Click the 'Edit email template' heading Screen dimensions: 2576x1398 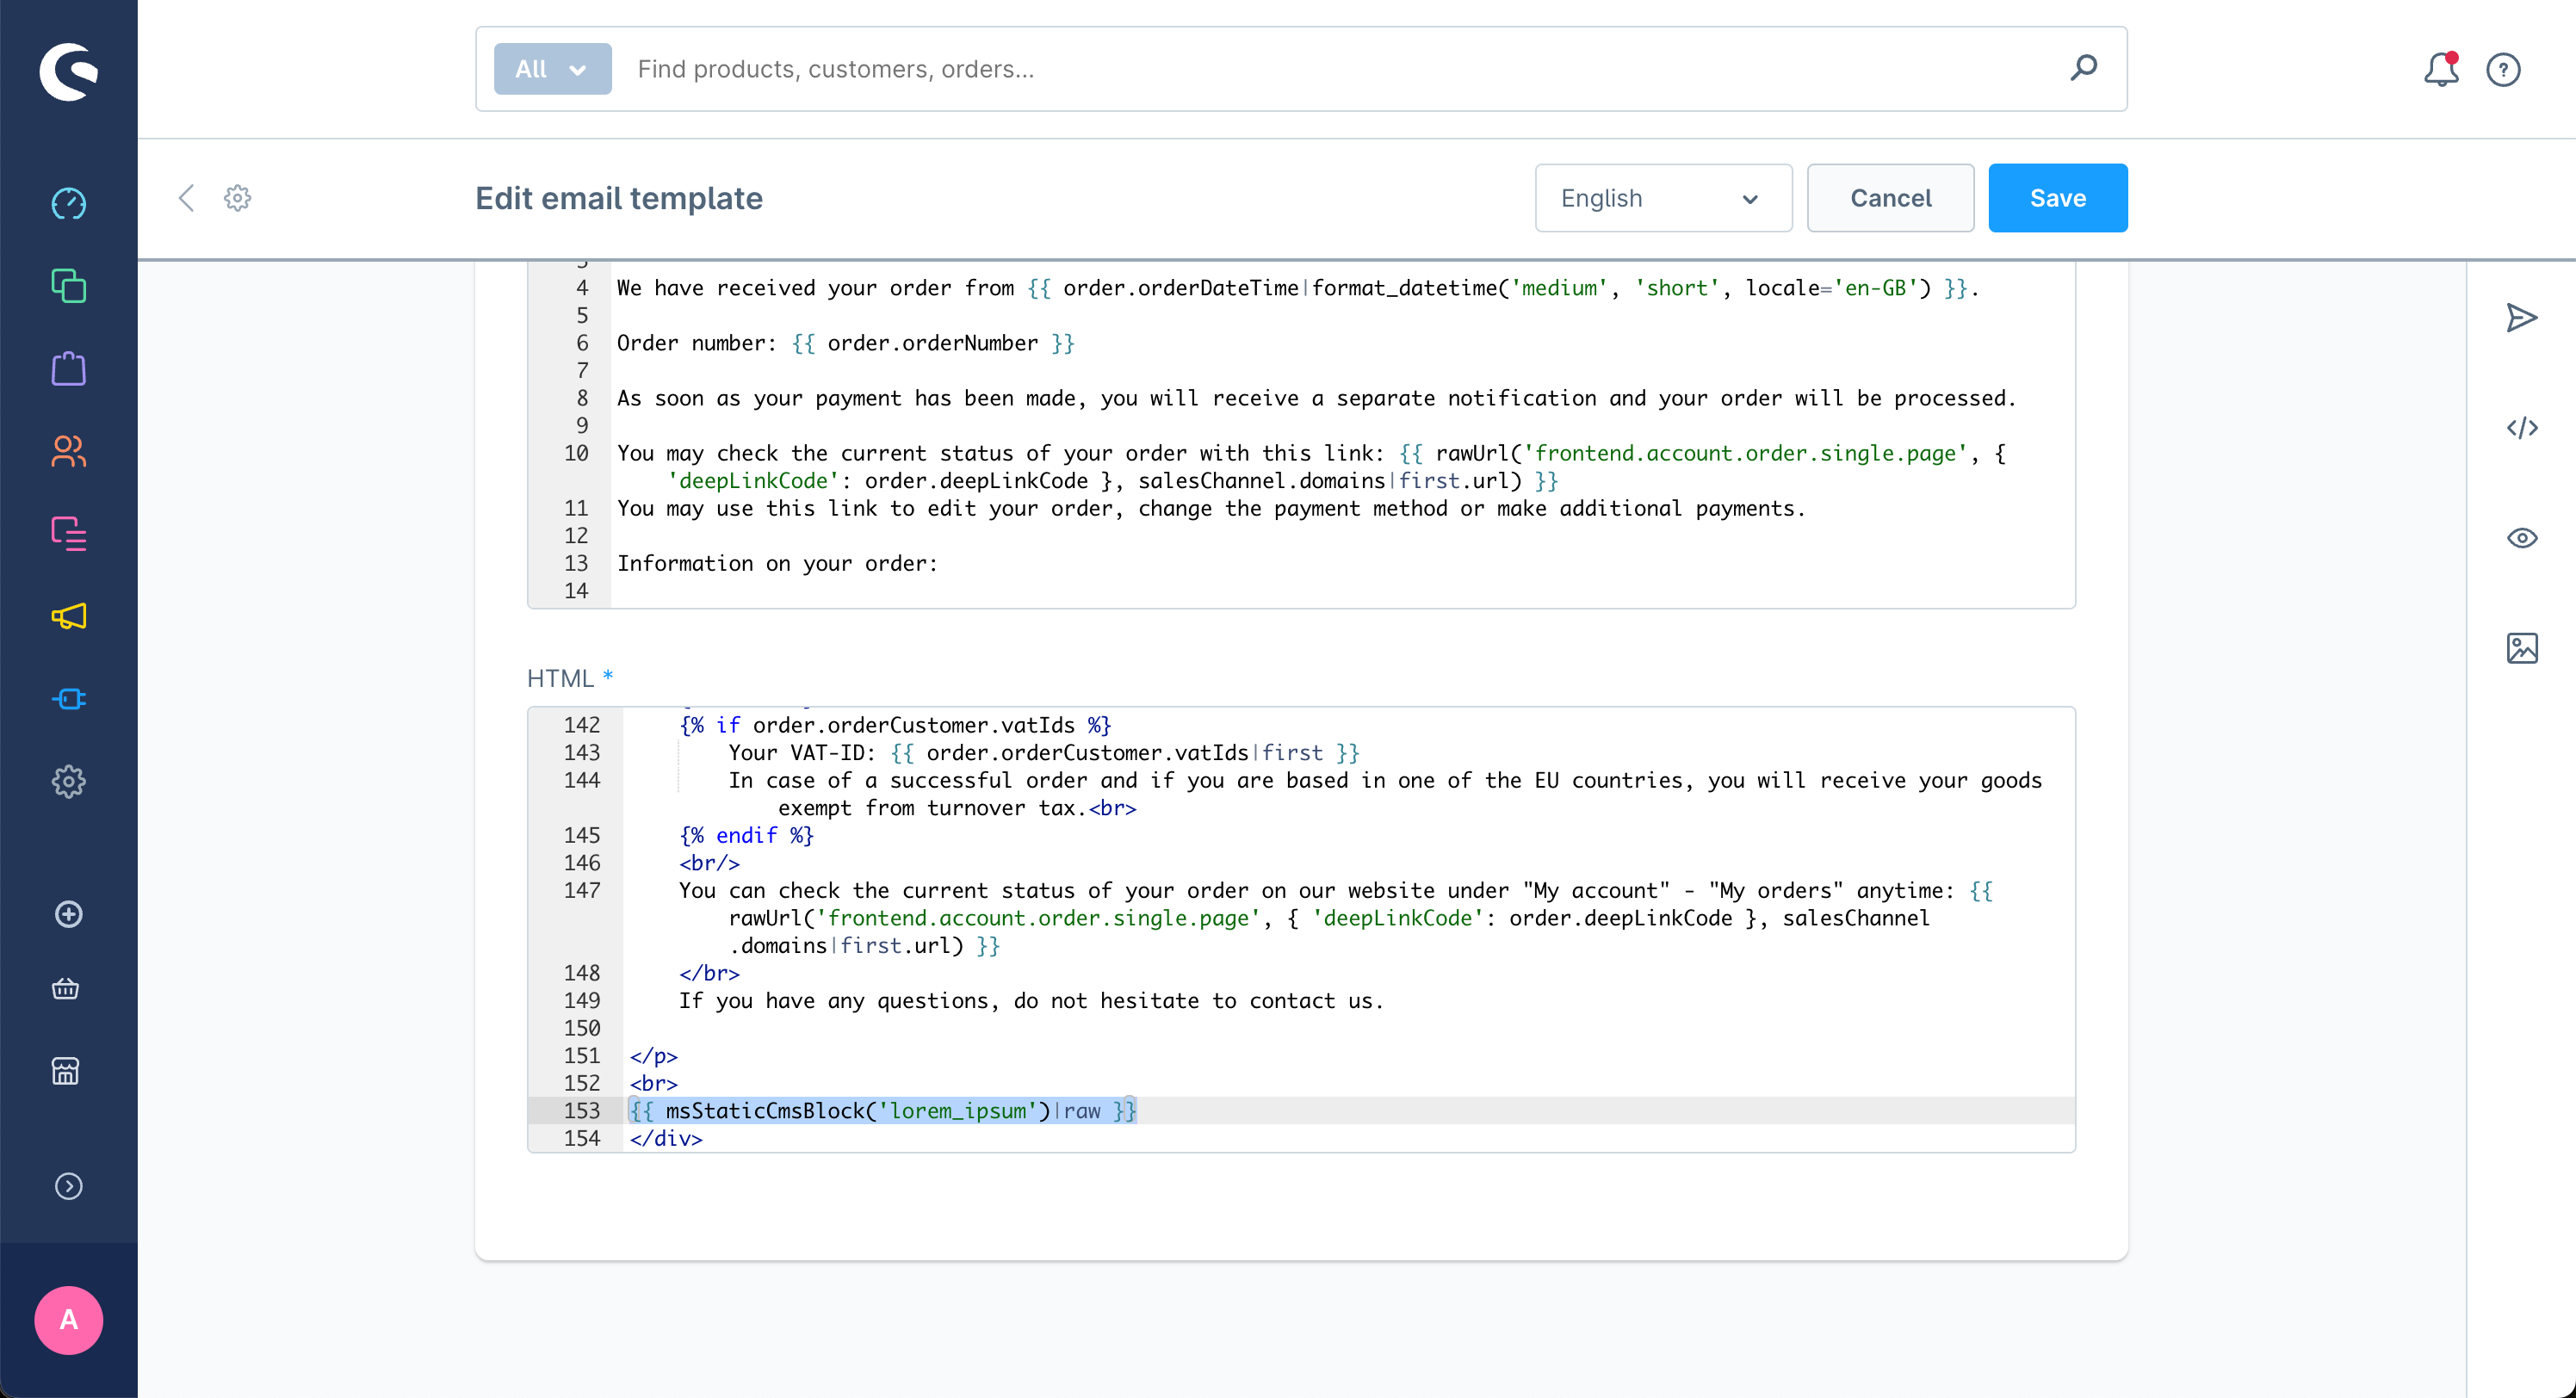coord(618,198)
